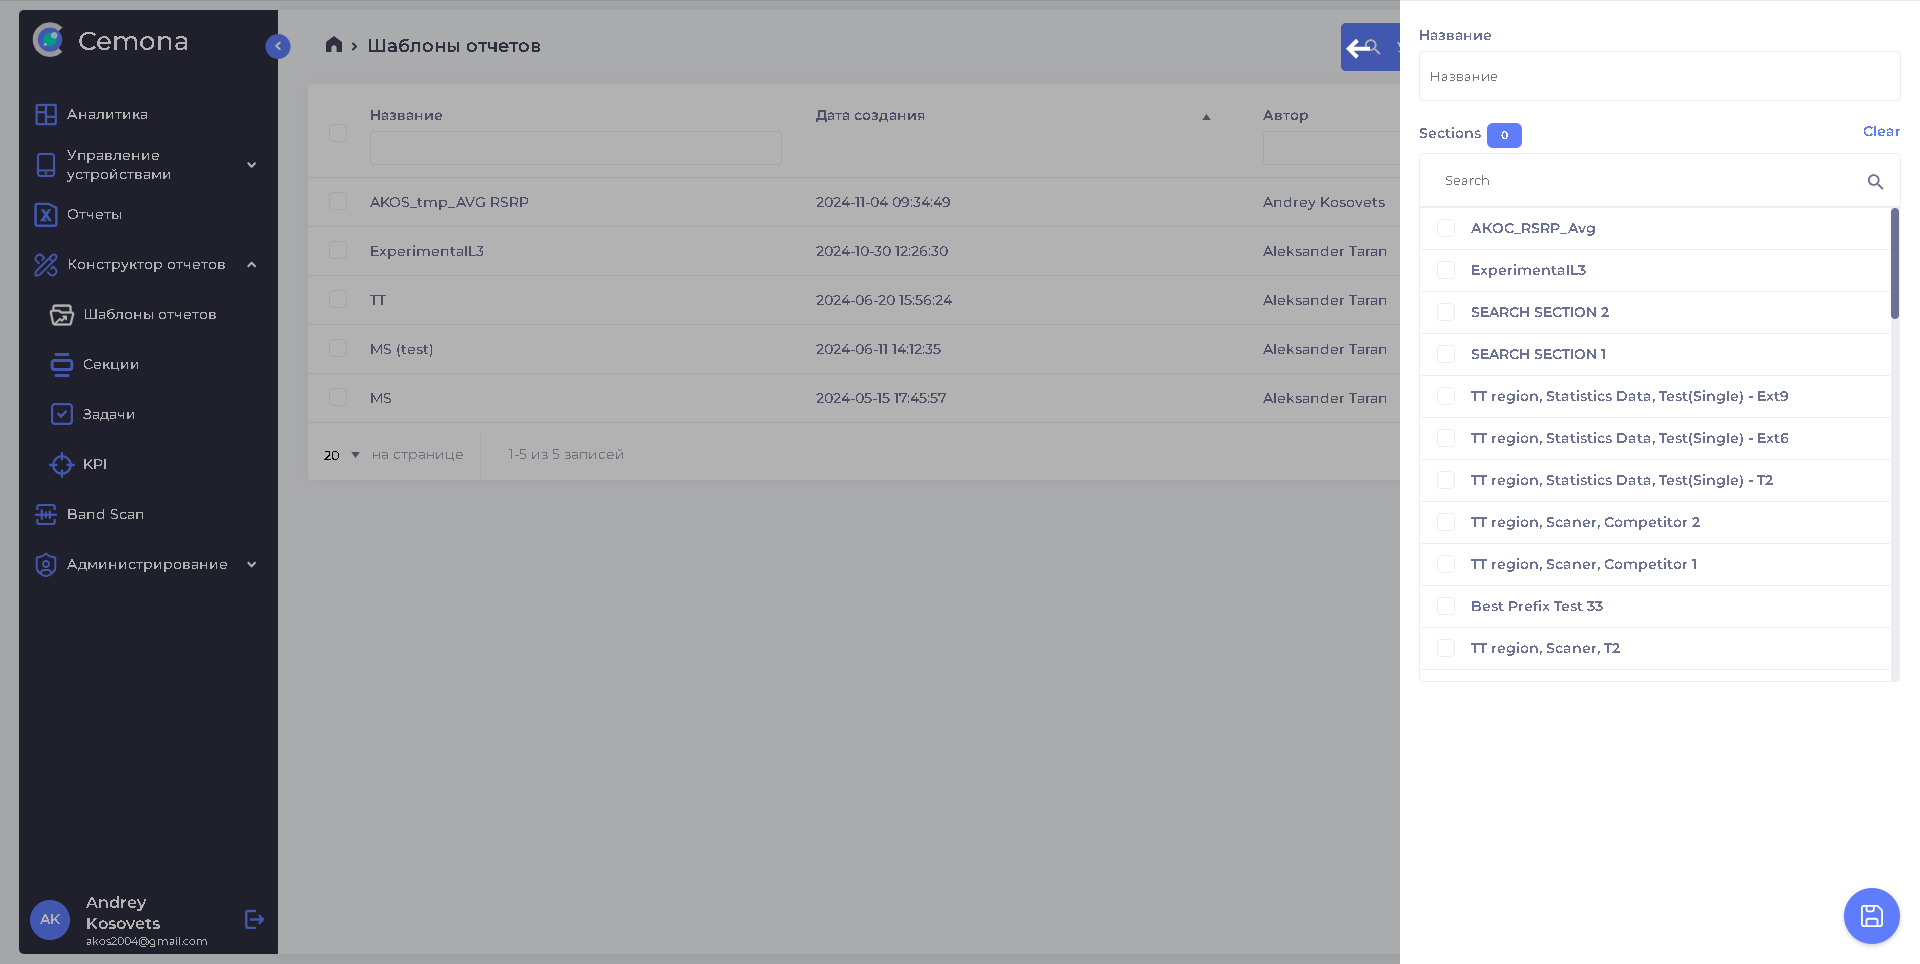Expand the Администрирование menu chevron

252,564
